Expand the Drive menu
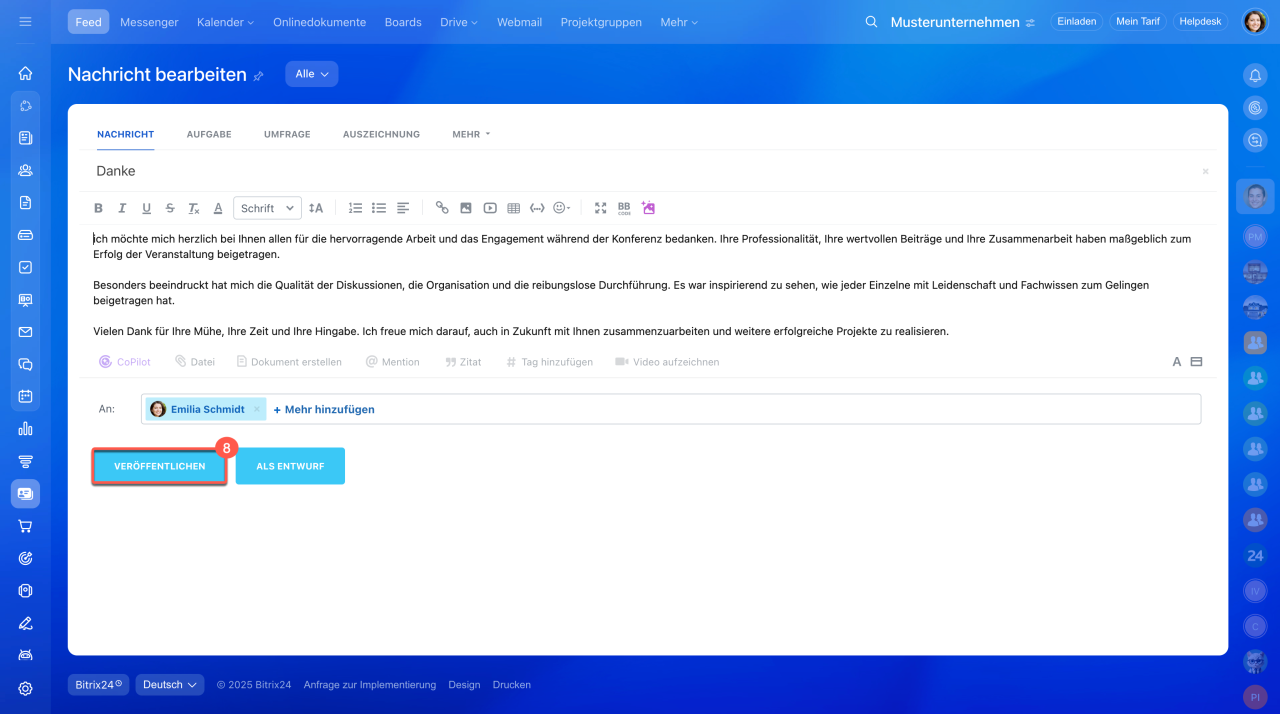Viewport: 1280px width, 714px height. pos(459,22)
